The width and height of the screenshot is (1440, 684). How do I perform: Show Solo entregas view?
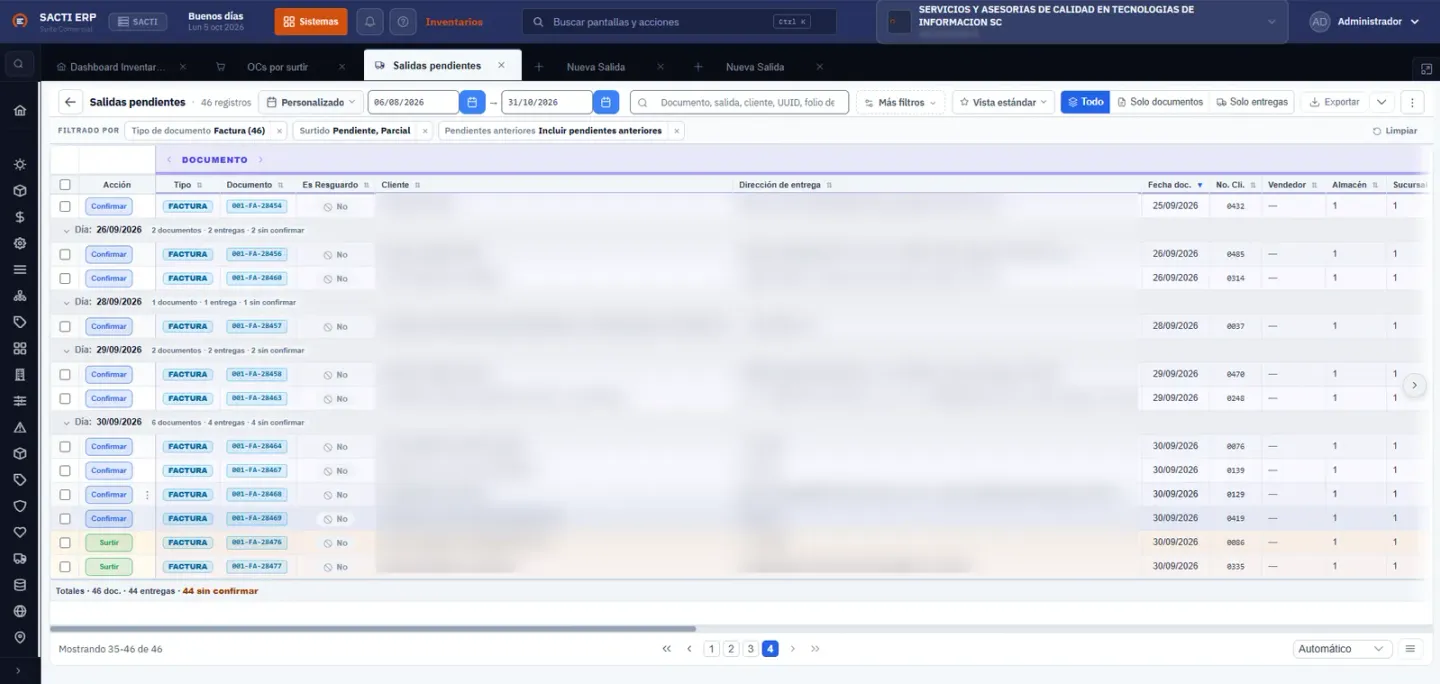point(1251,102)
